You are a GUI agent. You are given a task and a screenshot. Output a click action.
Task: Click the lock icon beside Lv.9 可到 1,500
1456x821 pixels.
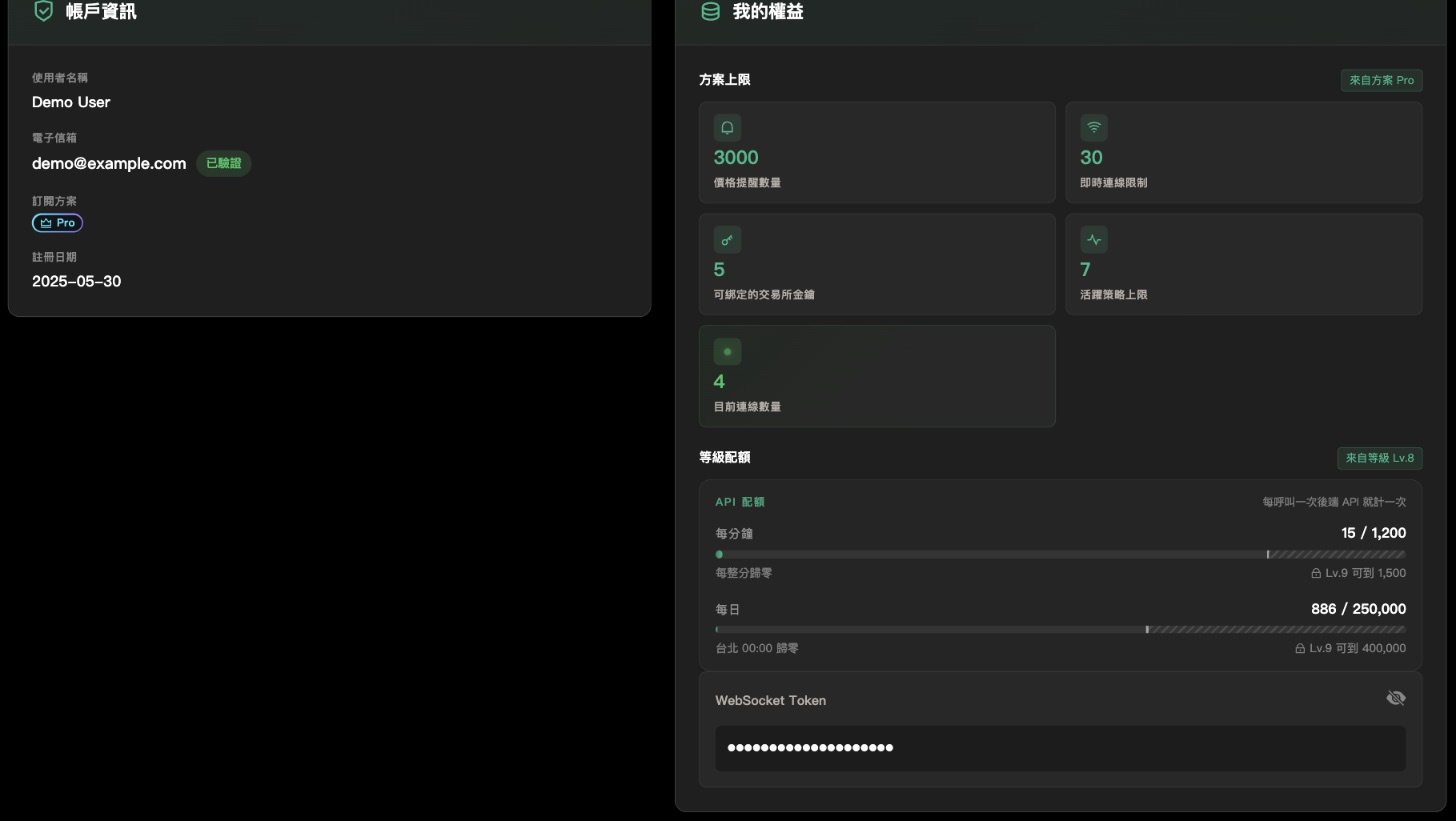[1316, 574]
